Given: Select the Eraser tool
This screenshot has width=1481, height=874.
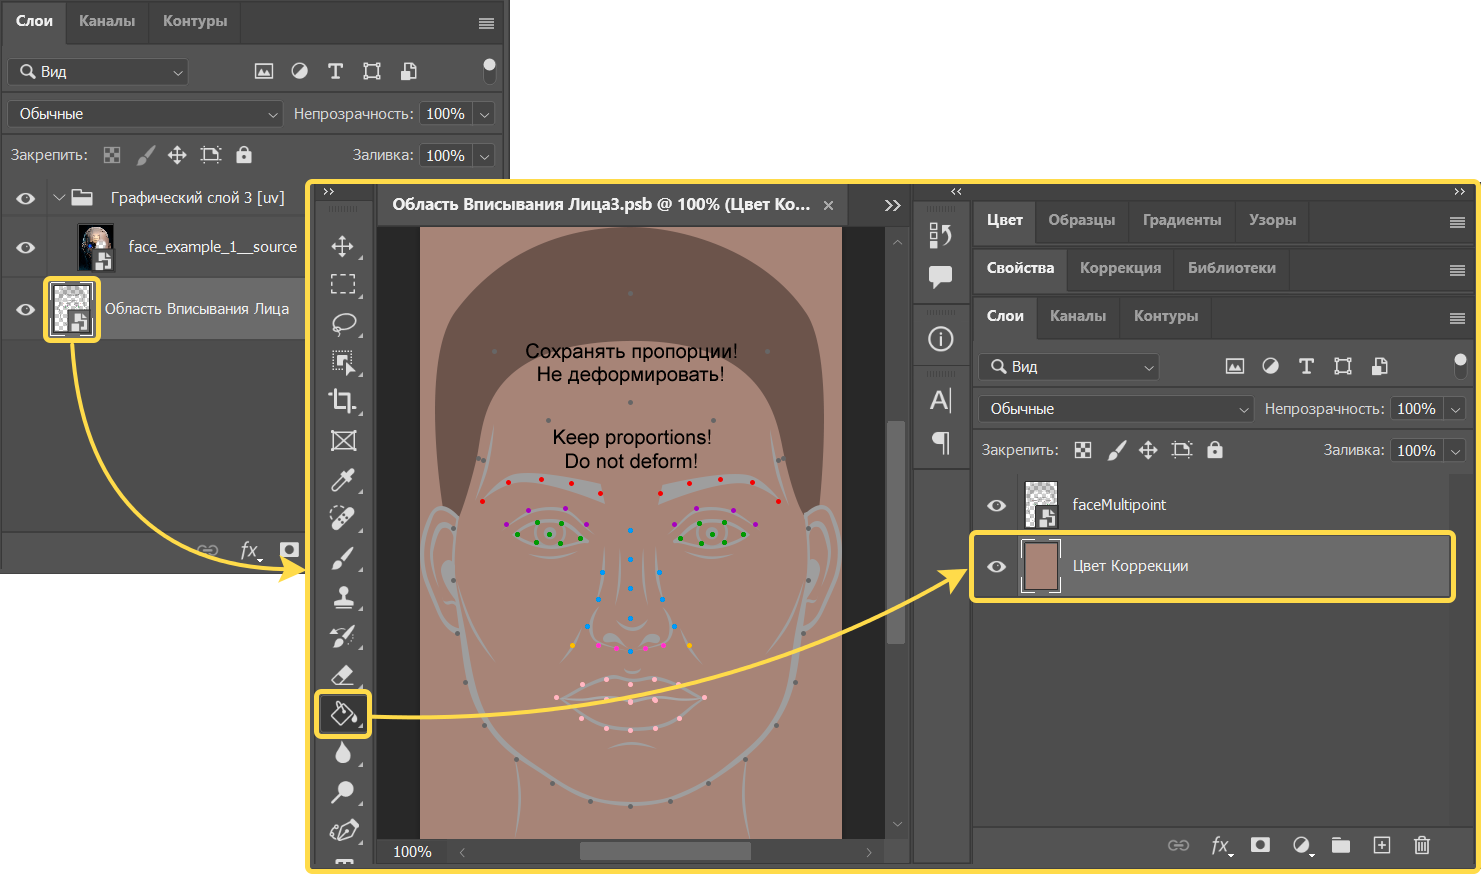Looking at the screenshot, I should click(343, 675).
